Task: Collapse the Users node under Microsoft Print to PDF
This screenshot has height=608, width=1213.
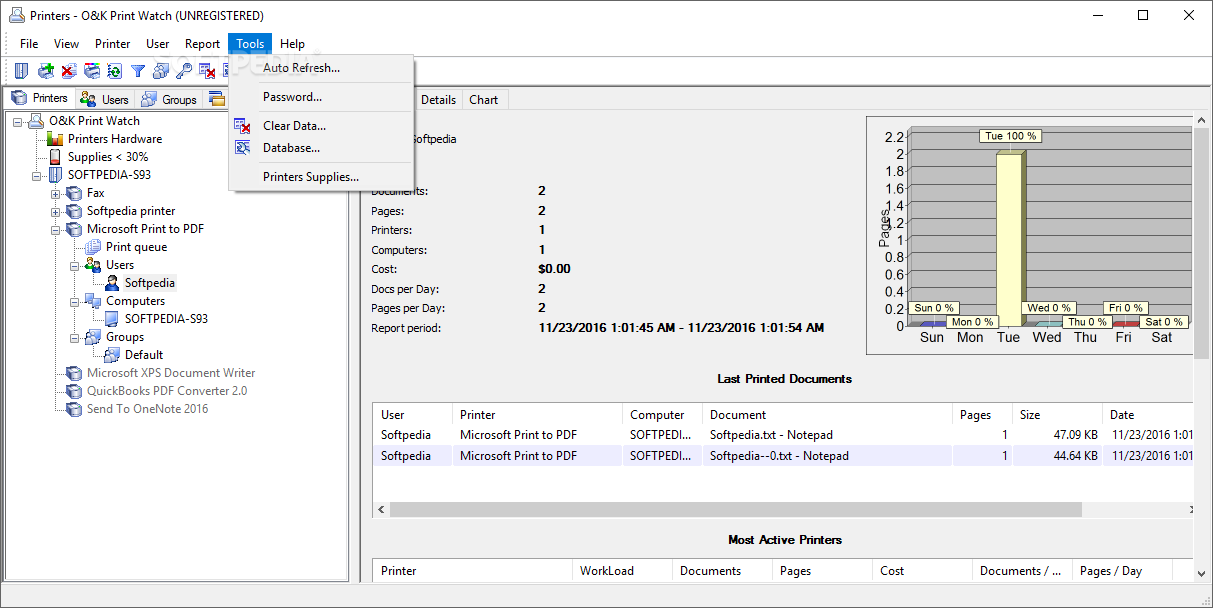Action: tap(75, 265)
